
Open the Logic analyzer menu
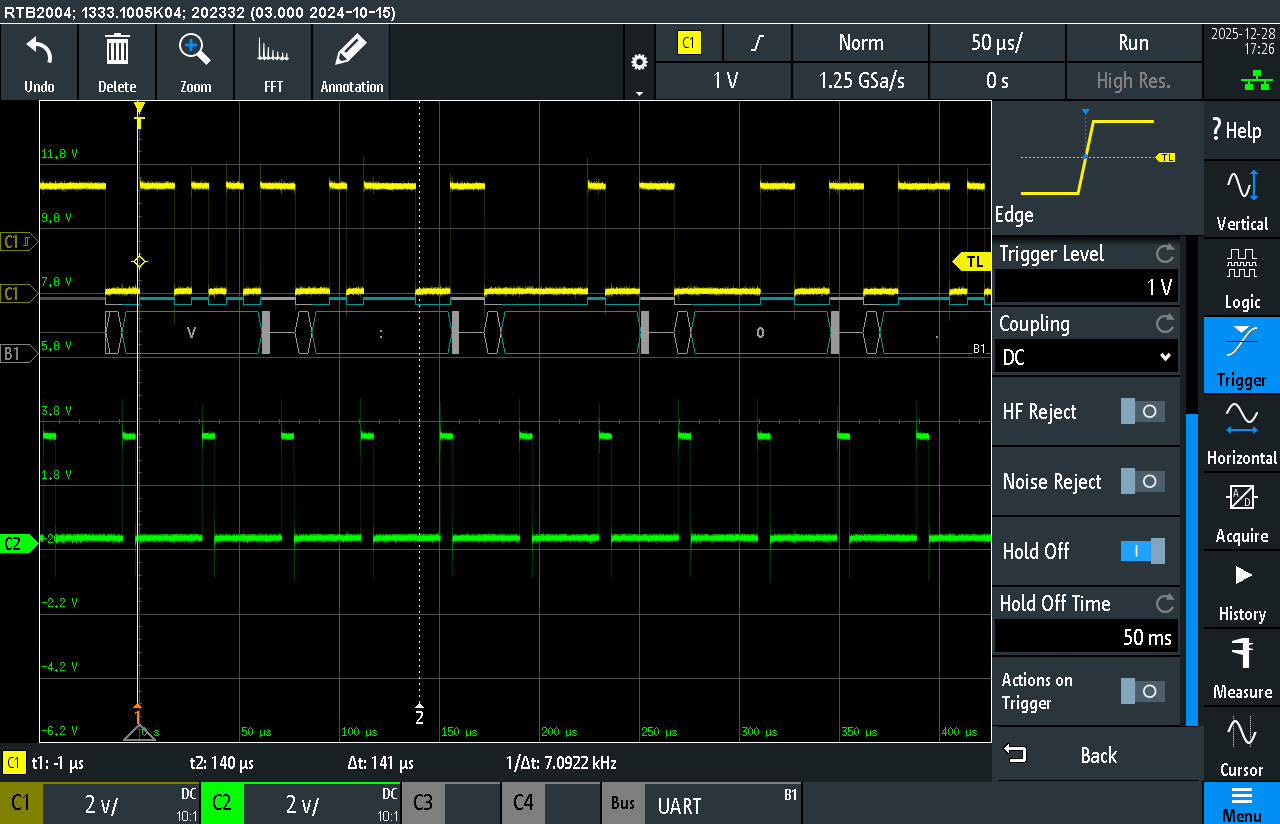point(1241,278)
